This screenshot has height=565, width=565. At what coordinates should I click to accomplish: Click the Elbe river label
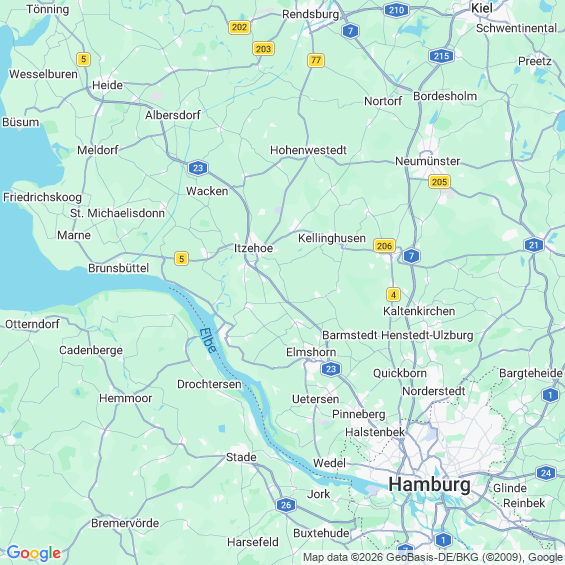pos(208,340)
